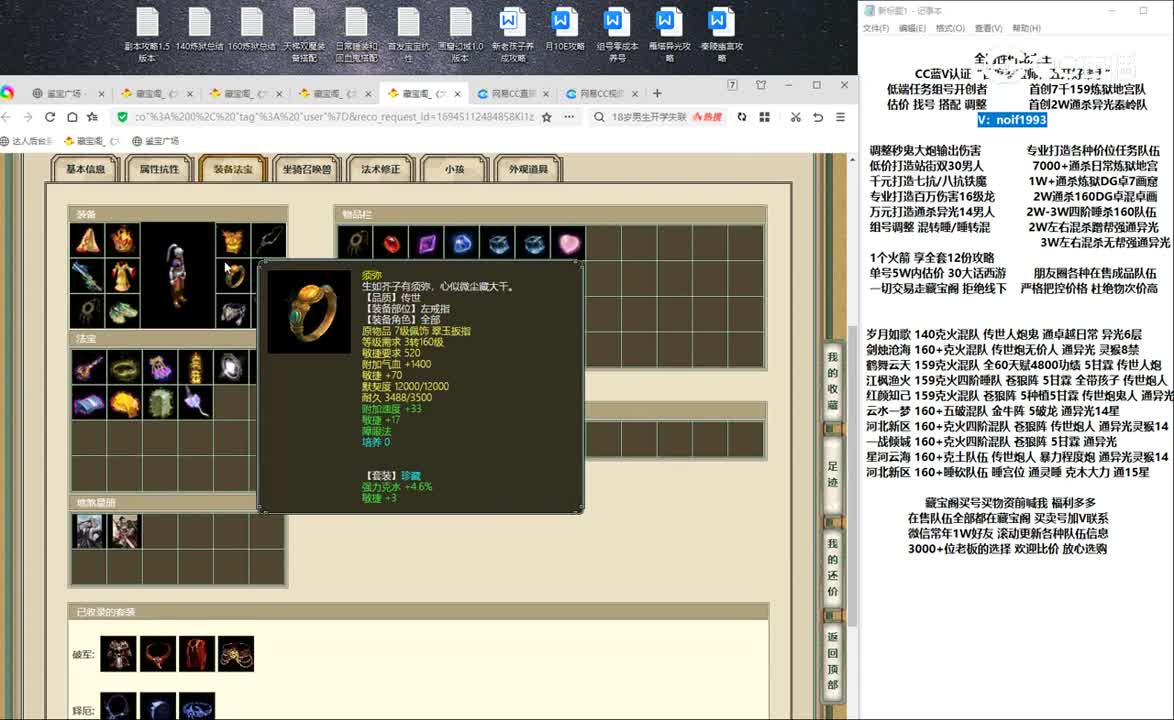
Task: Select the lute treasure in 法宝
Action: click(88, 367)
